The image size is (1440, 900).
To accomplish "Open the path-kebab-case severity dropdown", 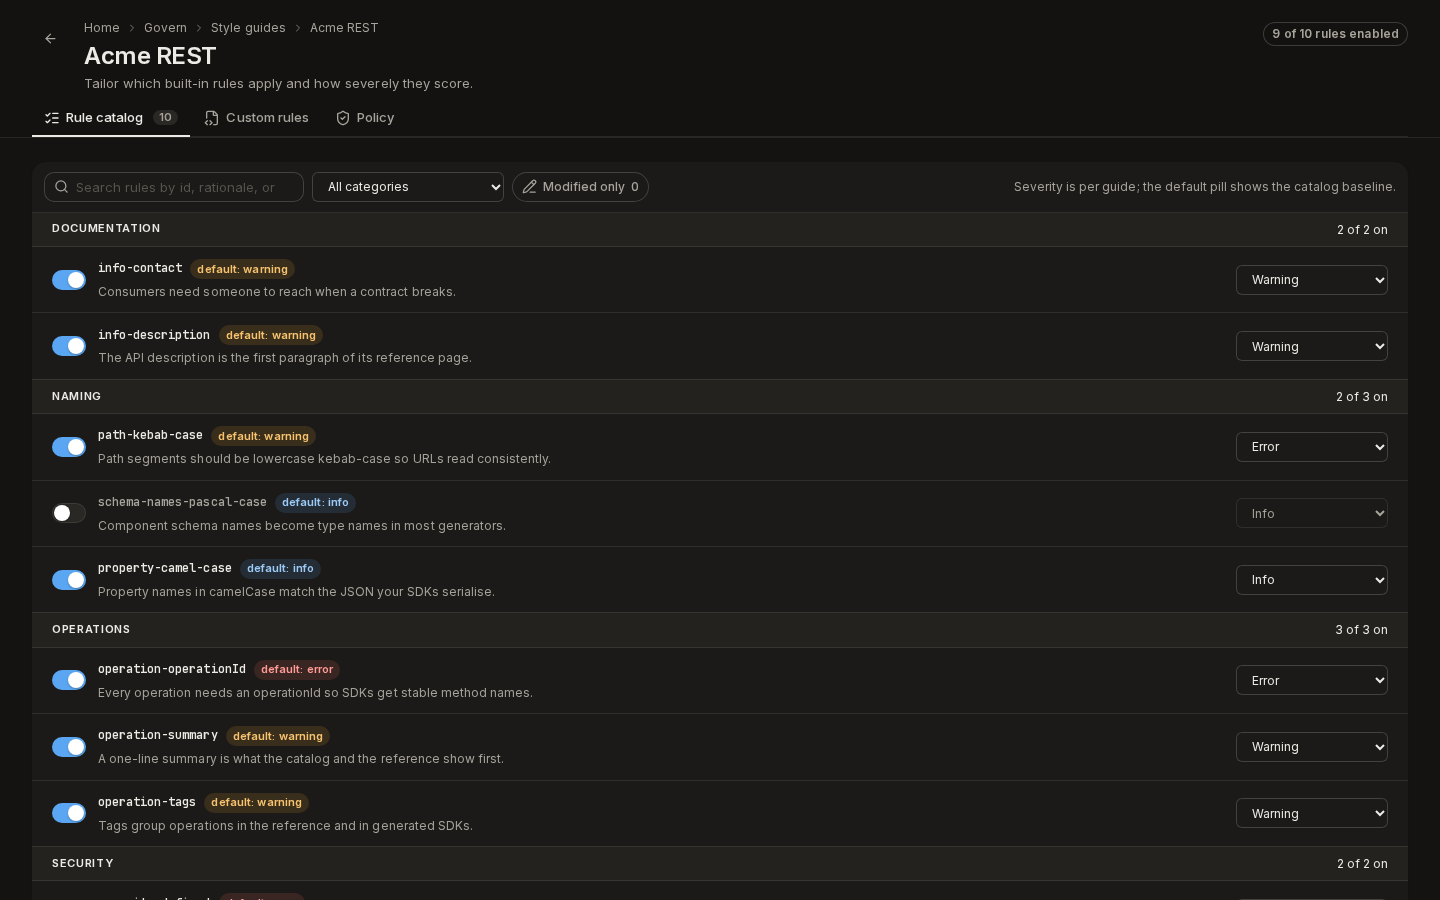I will [x=1312, y=447].
